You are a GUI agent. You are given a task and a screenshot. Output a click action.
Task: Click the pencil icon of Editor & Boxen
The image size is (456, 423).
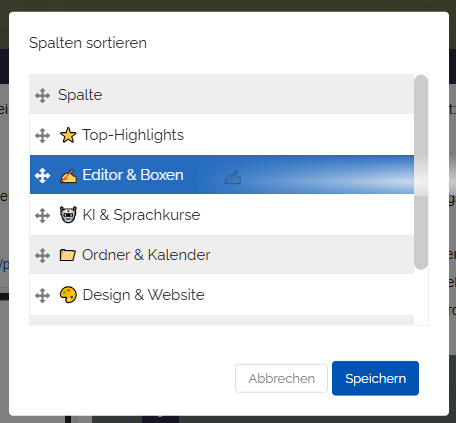[68, 176]
